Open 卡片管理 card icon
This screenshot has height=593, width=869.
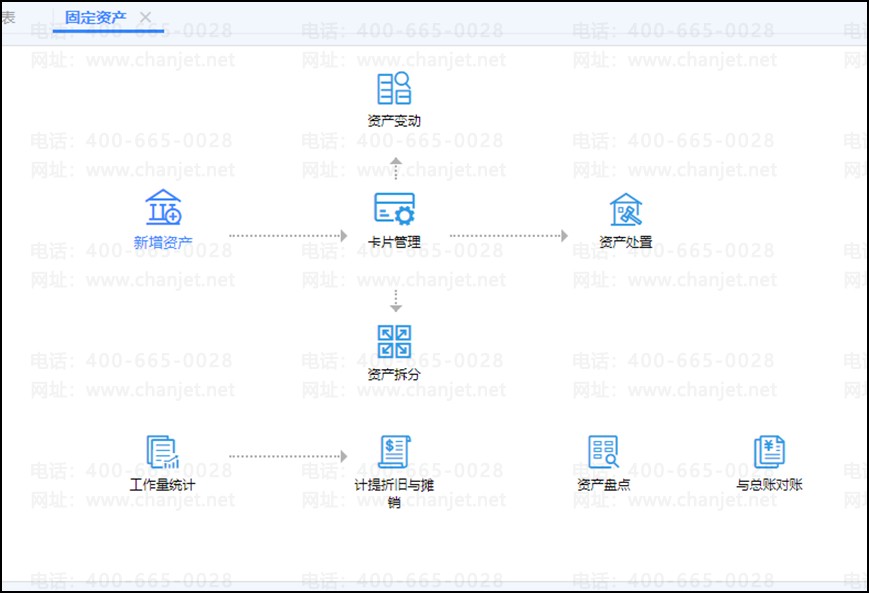[x=394, y=208]
